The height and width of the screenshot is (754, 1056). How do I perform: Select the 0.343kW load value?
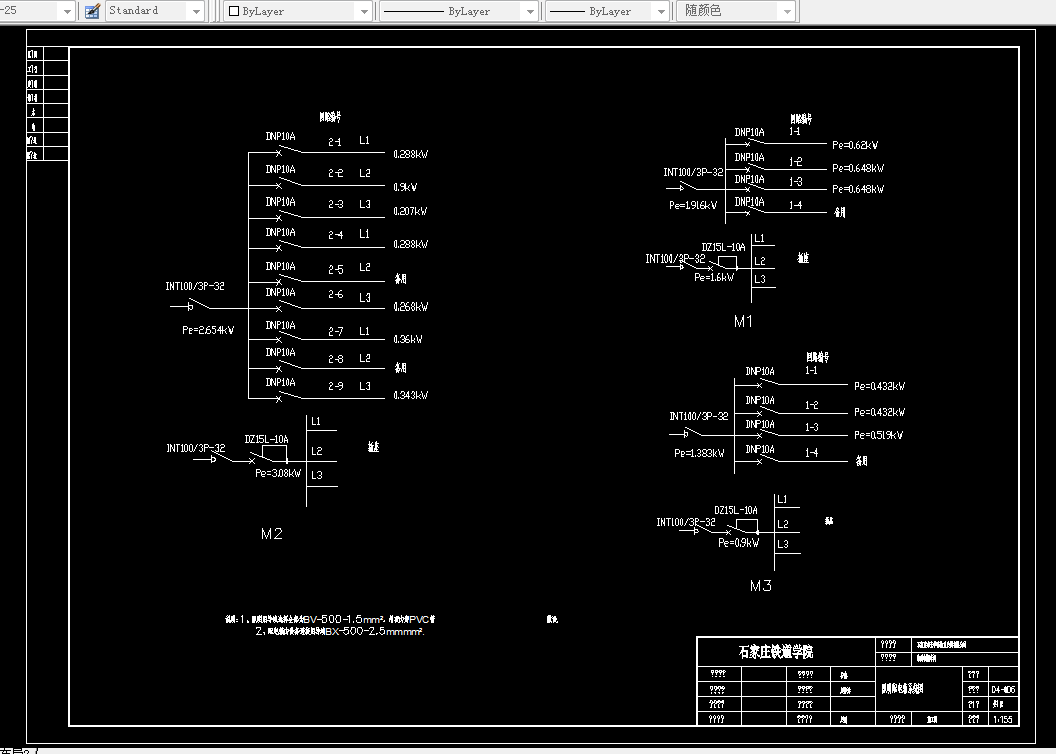411,395
